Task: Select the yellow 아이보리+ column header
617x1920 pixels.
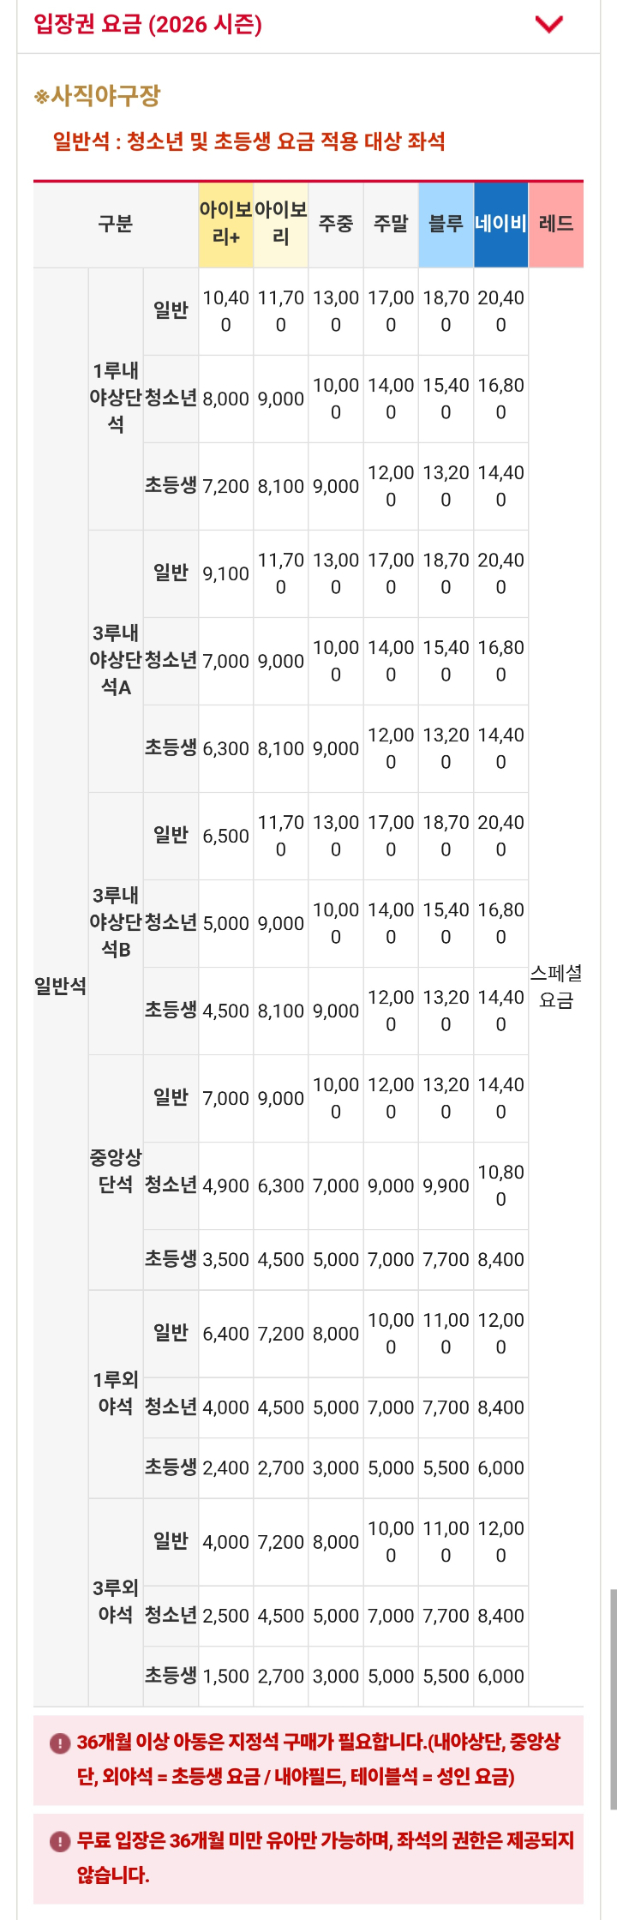Action: click(226, 224)
